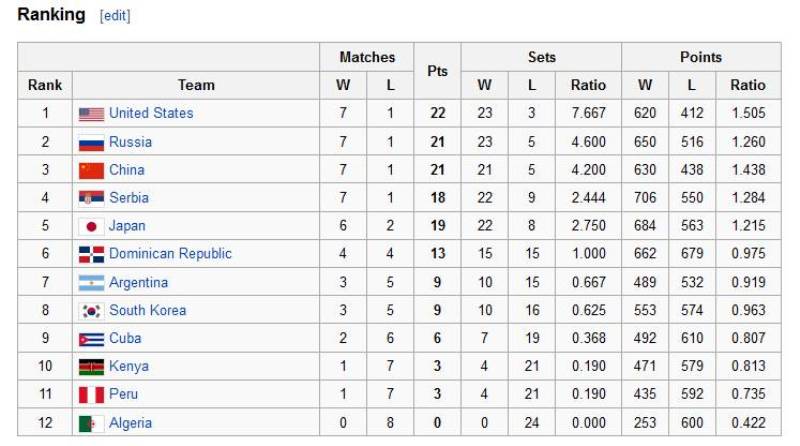Select the Team column header
800x446 pixels.
pyautogui.click(x=196, y=85)
